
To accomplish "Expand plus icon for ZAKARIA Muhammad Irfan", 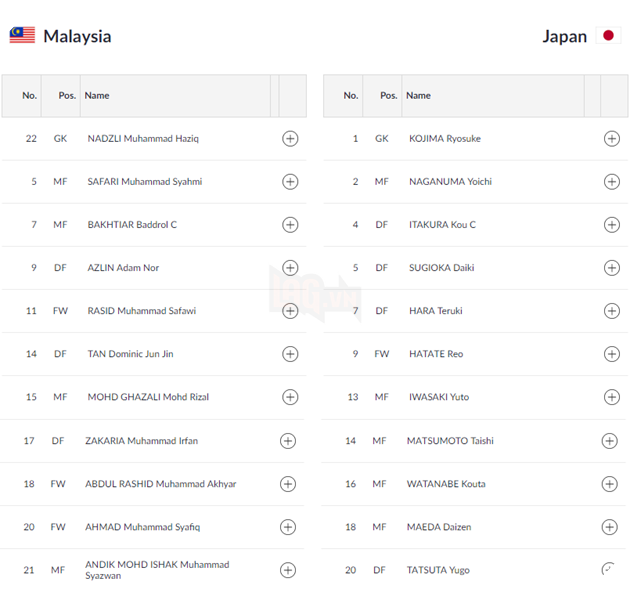I will pos(288,441).
